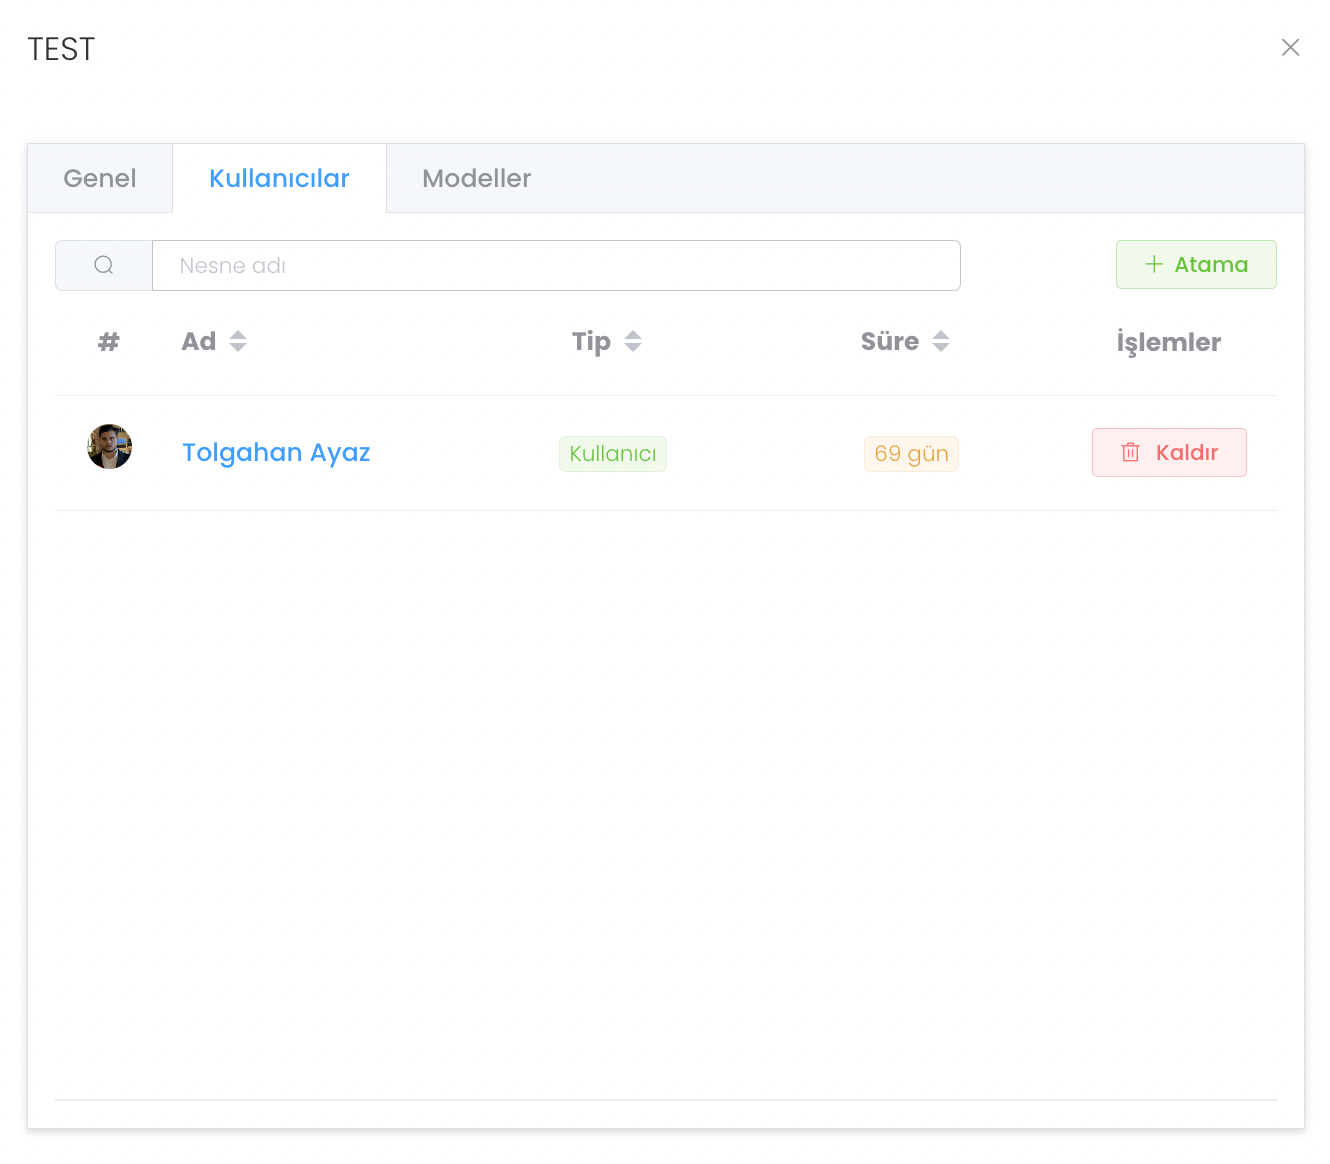Open the Tolgahan Ayaz user link
This screenshot has height=1164, width=1330.
(x=276, y=452)
